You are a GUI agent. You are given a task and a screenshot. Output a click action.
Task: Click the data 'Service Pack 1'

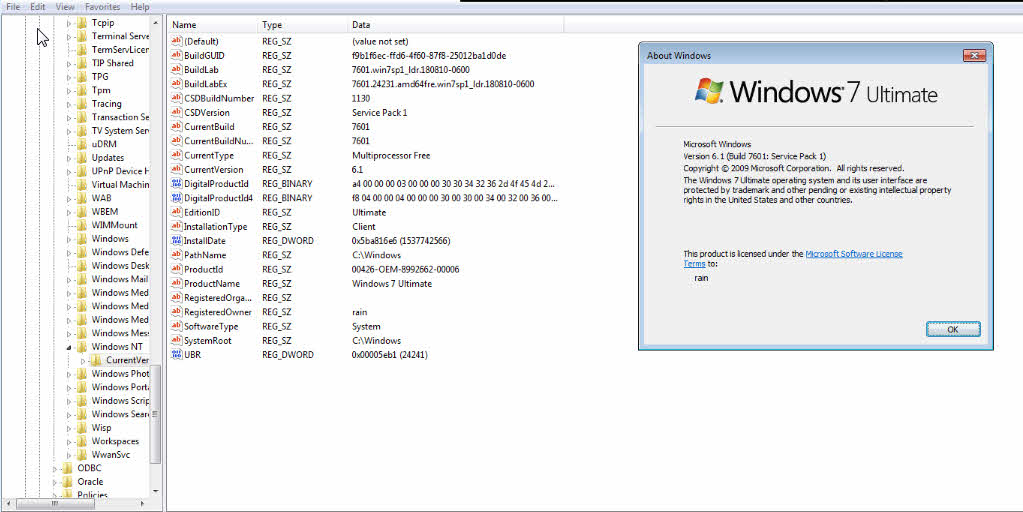point(380,113)
